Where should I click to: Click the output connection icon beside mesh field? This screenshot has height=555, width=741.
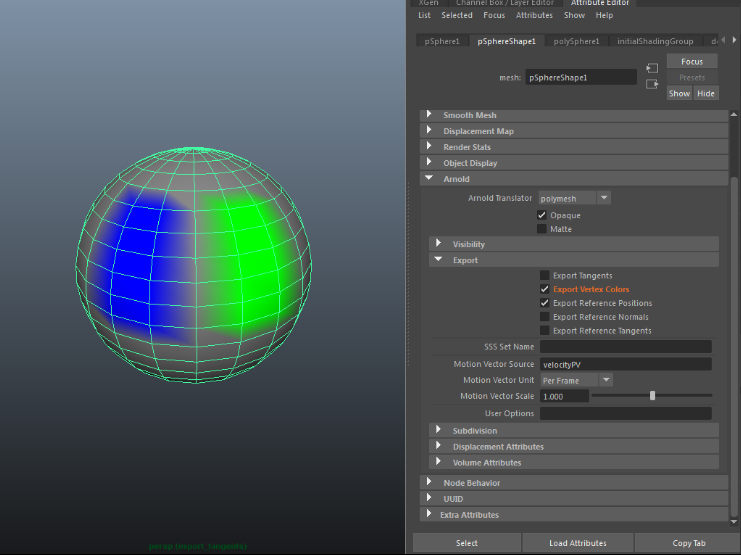652,84
